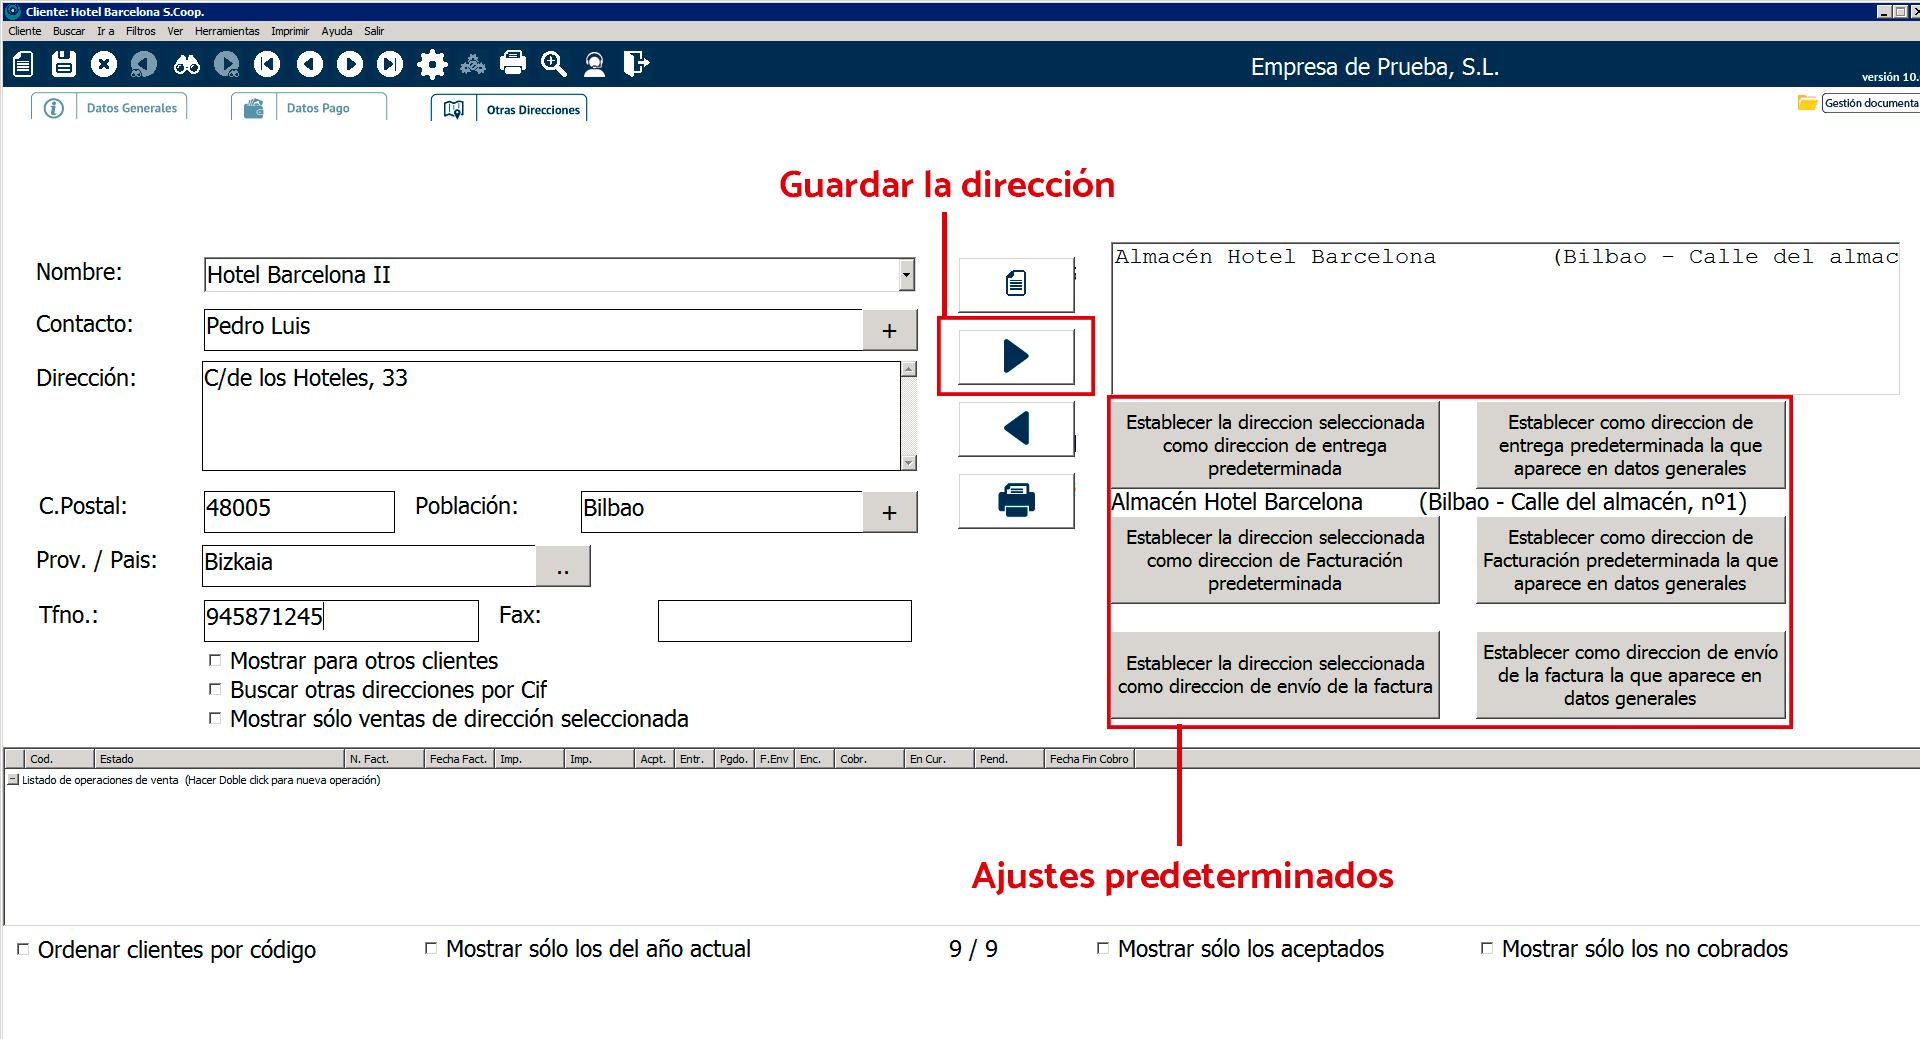
Task: Check 'Buscar otras direcciones por Cif'
Action: coord(214,689)
